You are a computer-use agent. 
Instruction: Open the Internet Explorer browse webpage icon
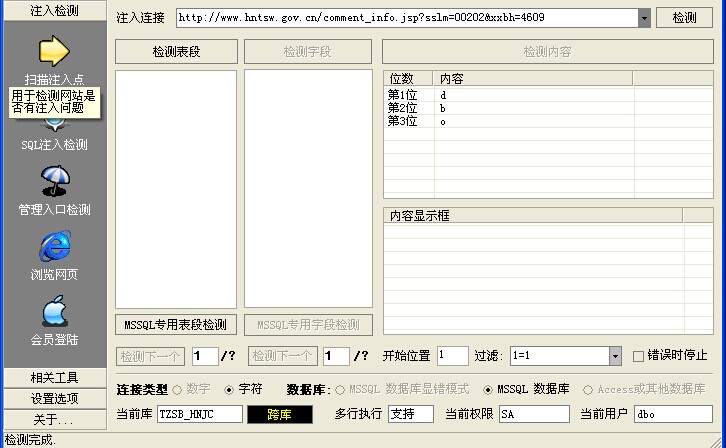click(55, 245)
